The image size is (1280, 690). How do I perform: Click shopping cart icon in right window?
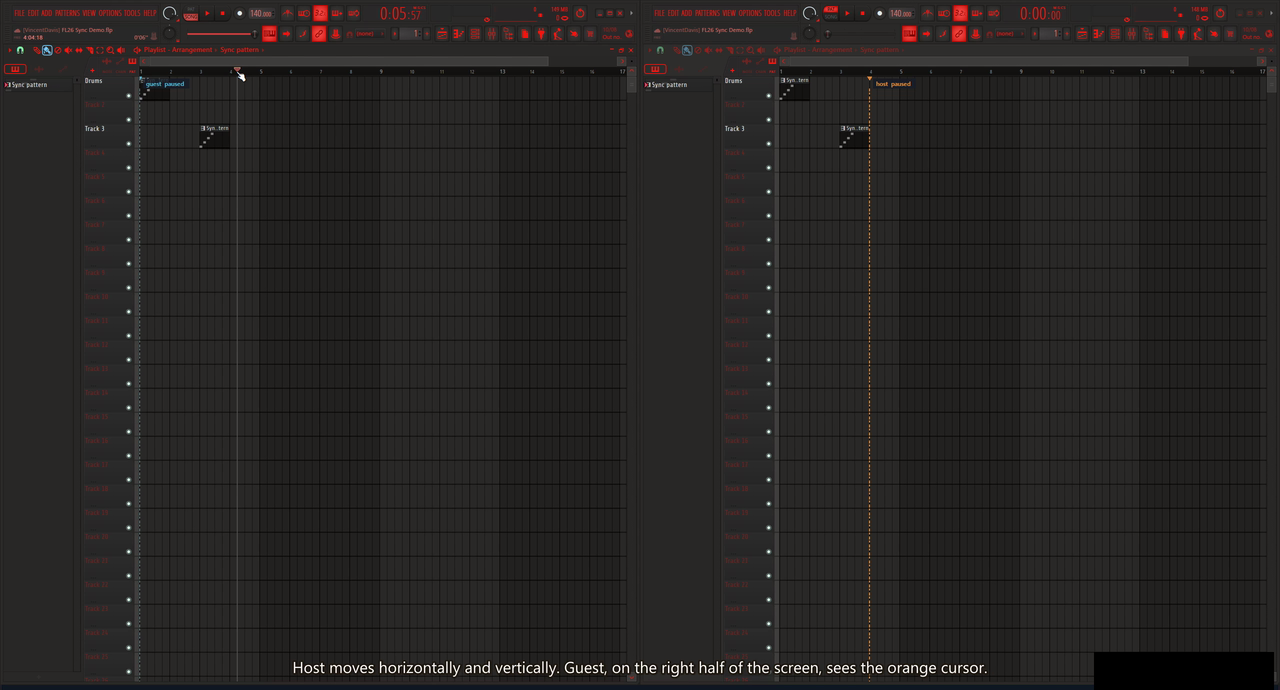tap(1230, 34)
